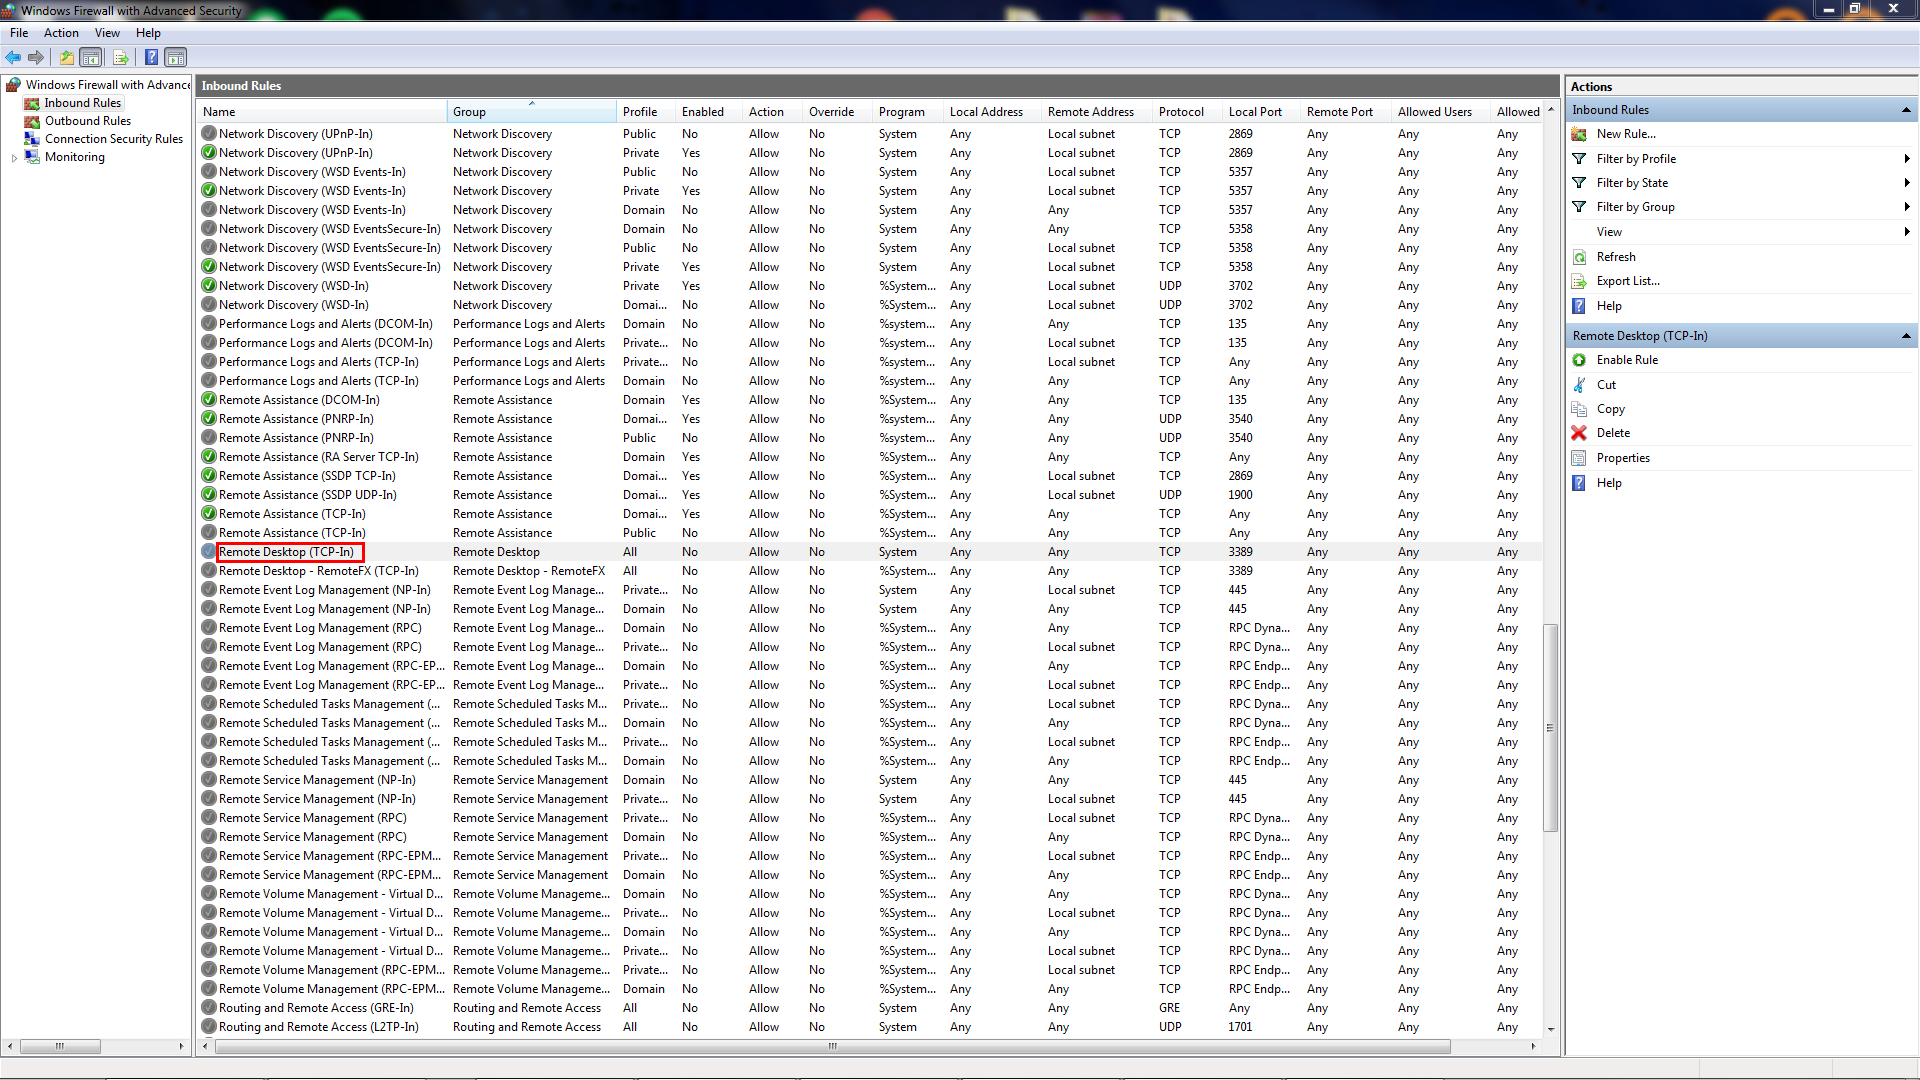Click Show/Hide Action Pane toolbar icon
Screen dimensions: 1920x1080
176,58
